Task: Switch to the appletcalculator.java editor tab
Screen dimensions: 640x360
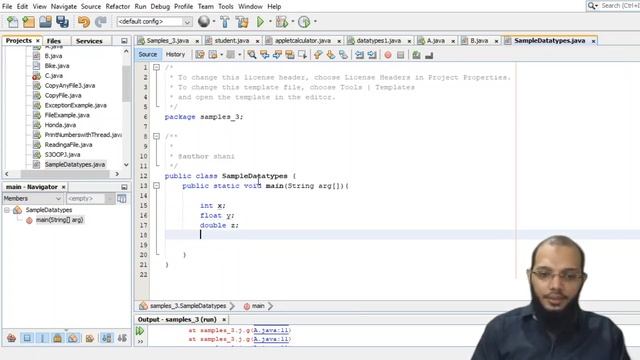Action: pos(302,41)
